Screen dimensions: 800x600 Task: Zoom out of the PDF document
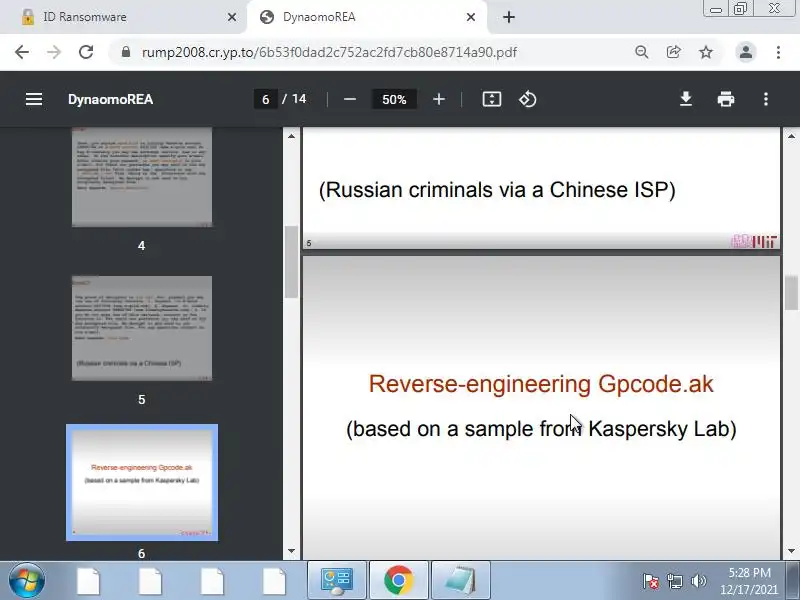click(349, 99)
